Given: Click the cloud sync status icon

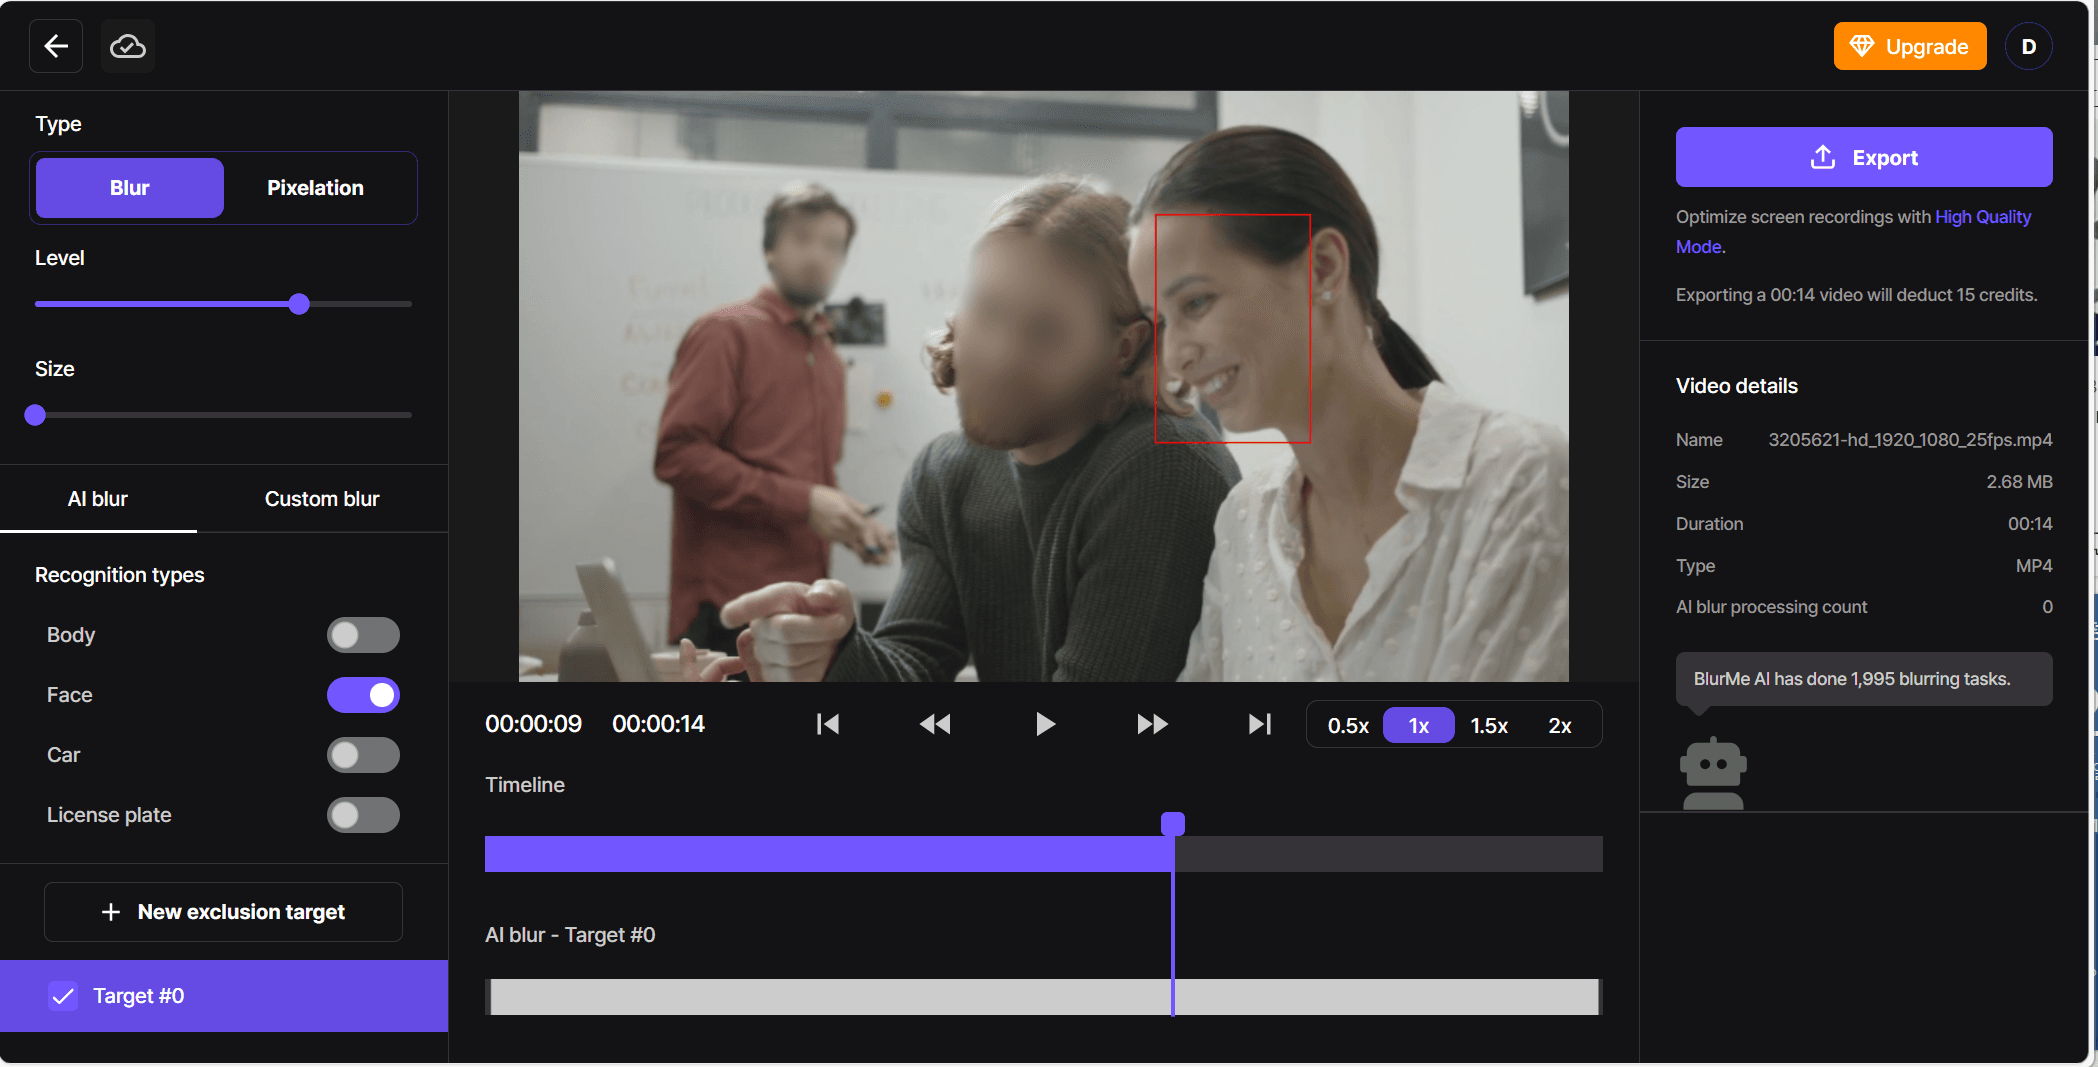Looking at the screenshot, I should pyautogui.click(x=128, y=46).
